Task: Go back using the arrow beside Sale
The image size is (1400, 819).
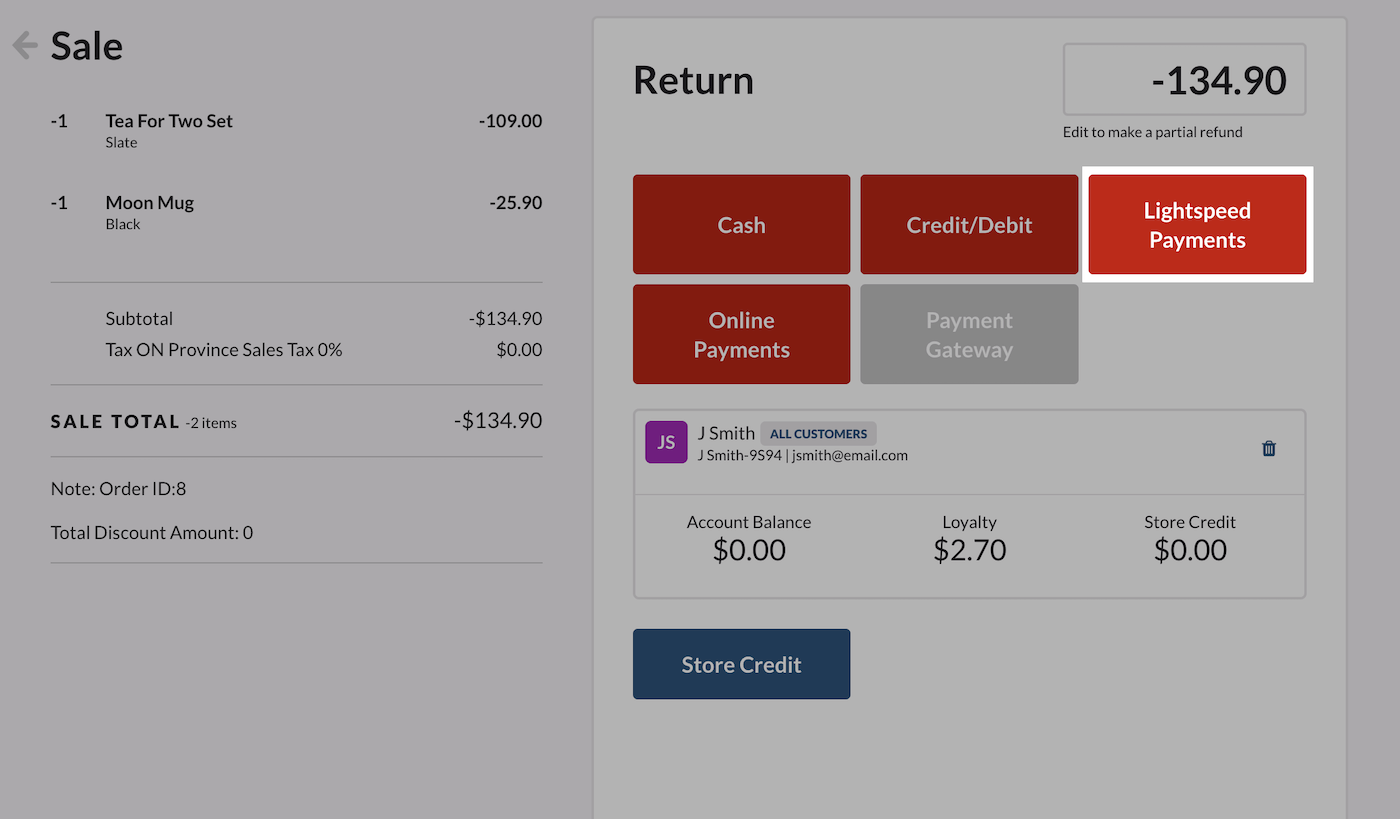Action: pos(25,46)
